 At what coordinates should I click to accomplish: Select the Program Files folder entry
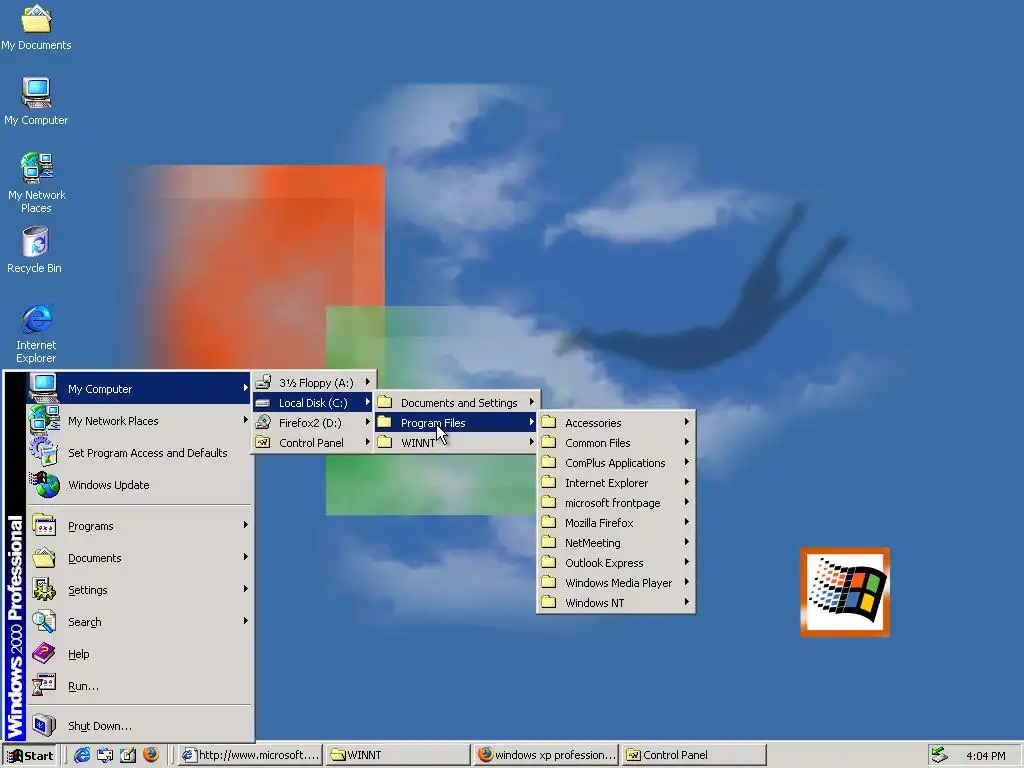click(x=456, y=423)
